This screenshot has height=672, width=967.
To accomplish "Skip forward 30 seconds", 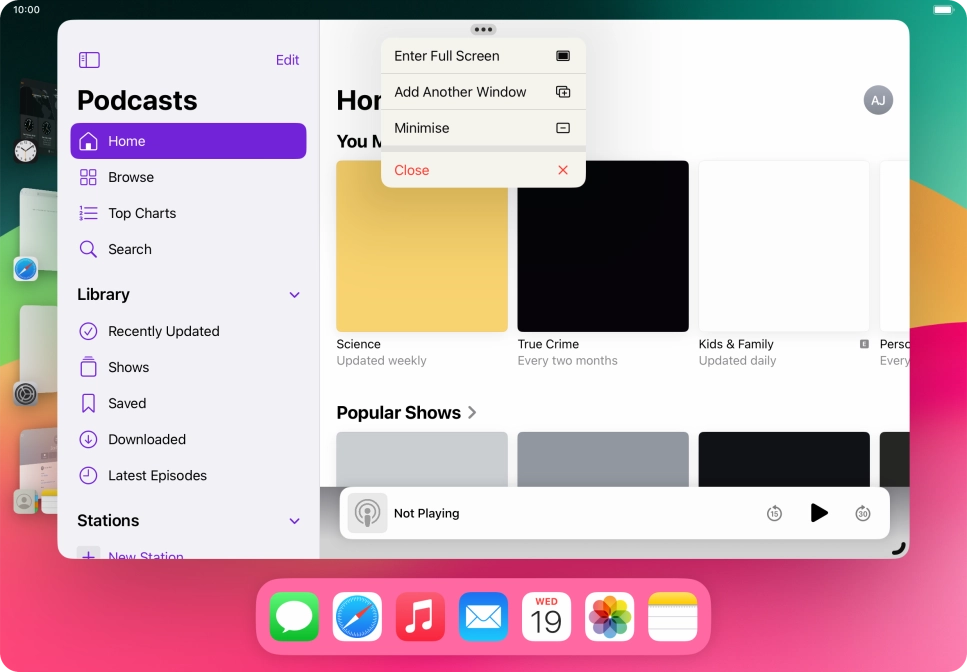I will (x=863, y=513).
